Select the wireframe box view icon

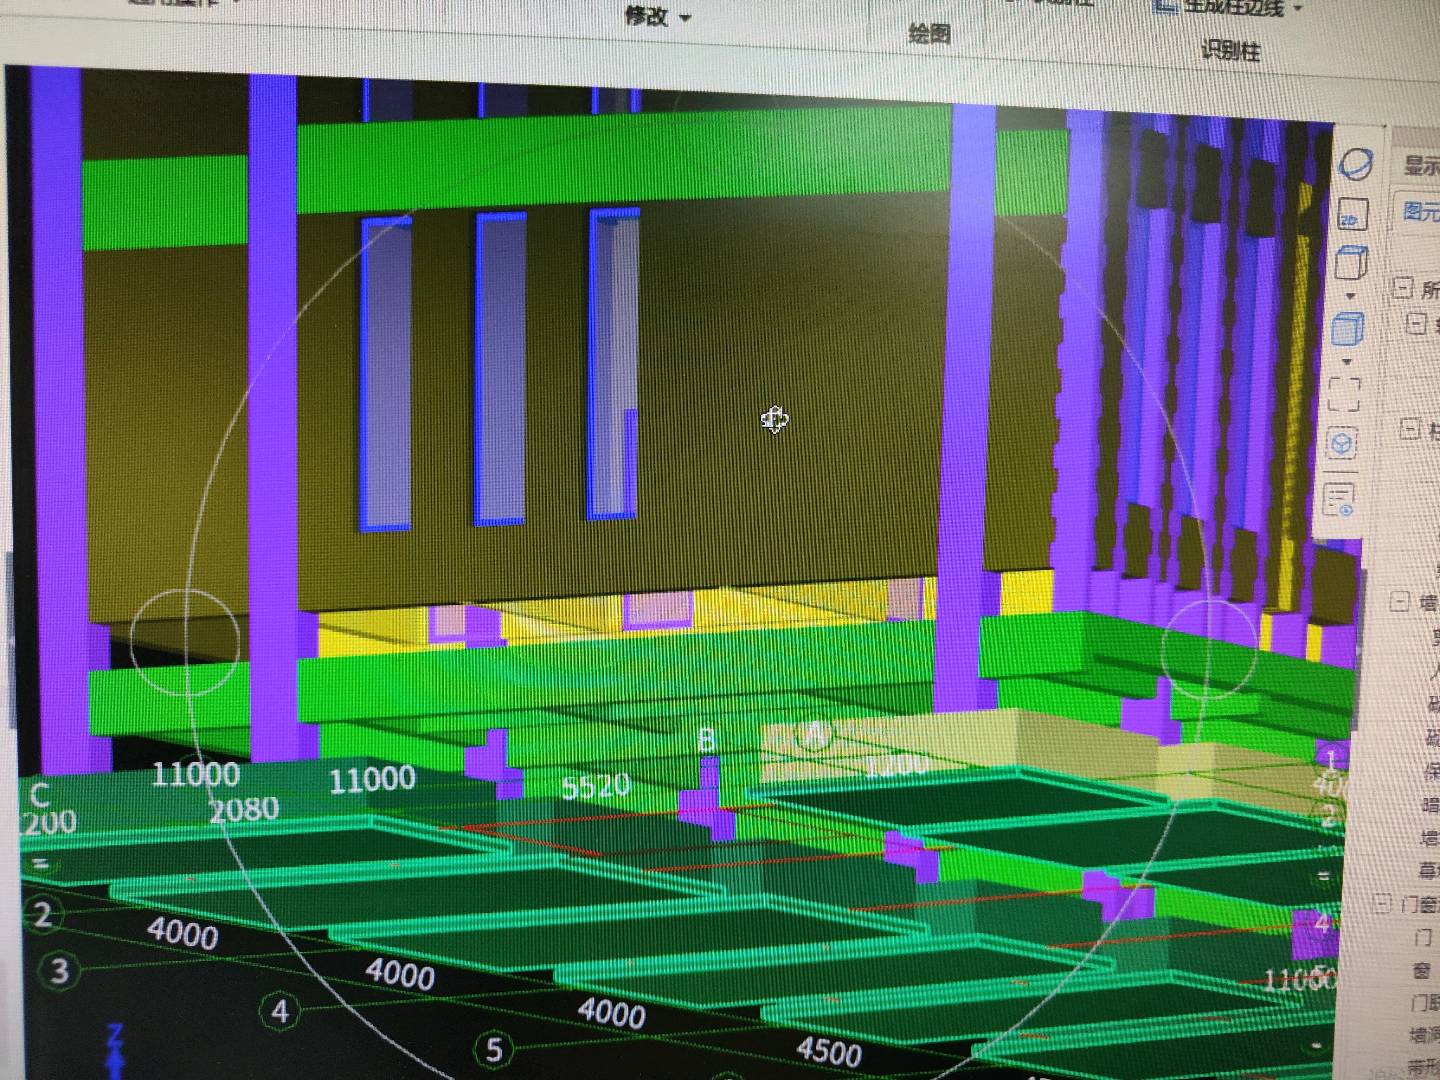coord(1351,264)
